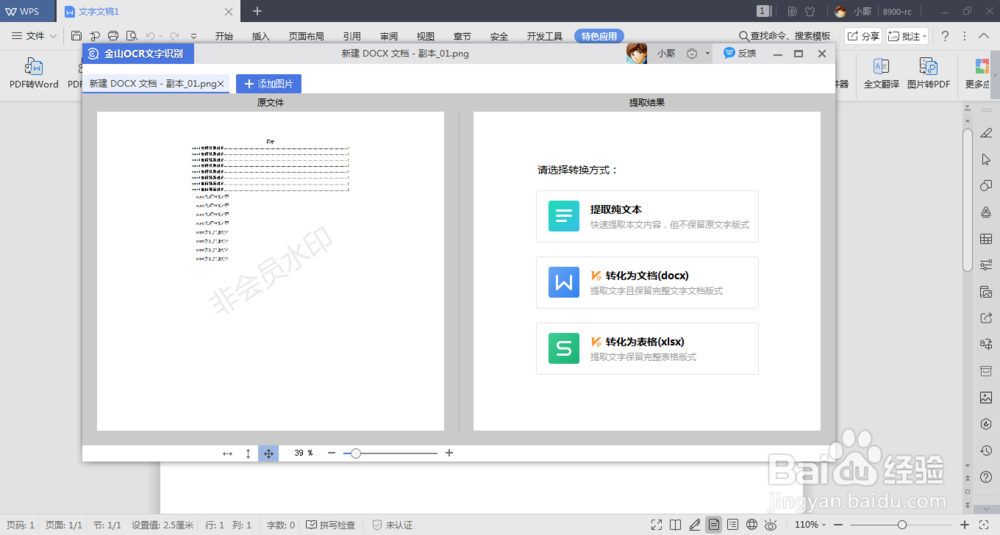This screenshot has height=535, width=1000.
Task: Click the 分享 share button
Action: [863, 36]
